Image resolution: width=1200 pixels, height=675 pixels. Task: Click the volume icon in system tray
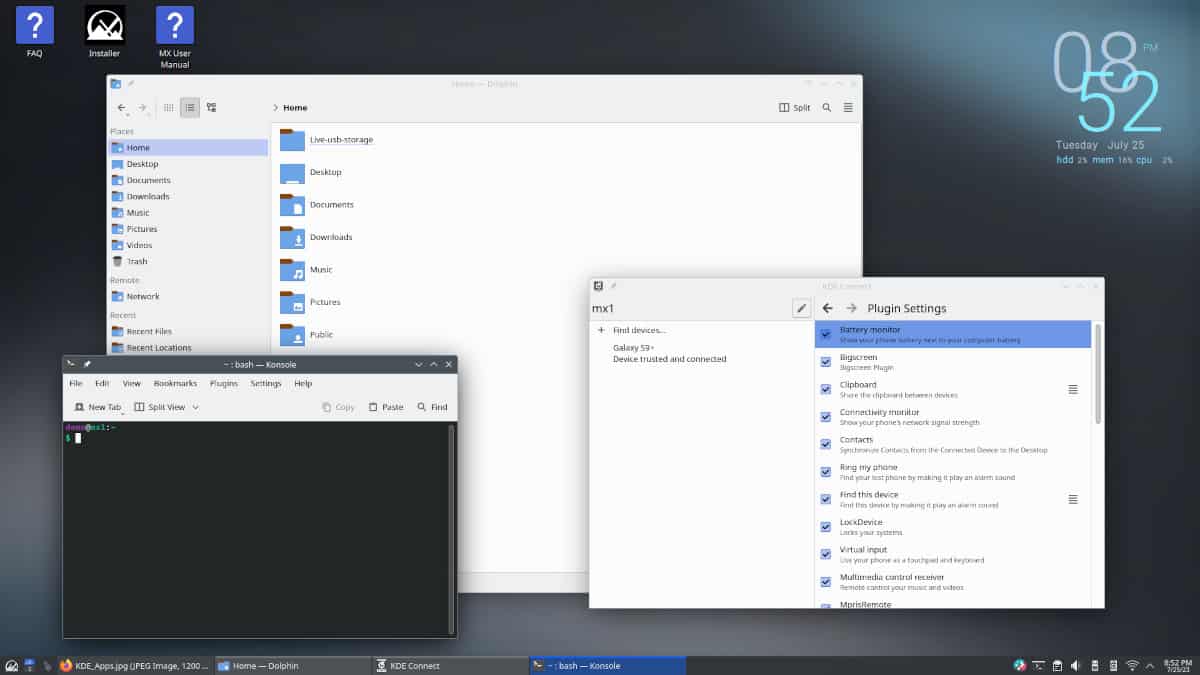pyautogui.click(x=1076, y=665)
